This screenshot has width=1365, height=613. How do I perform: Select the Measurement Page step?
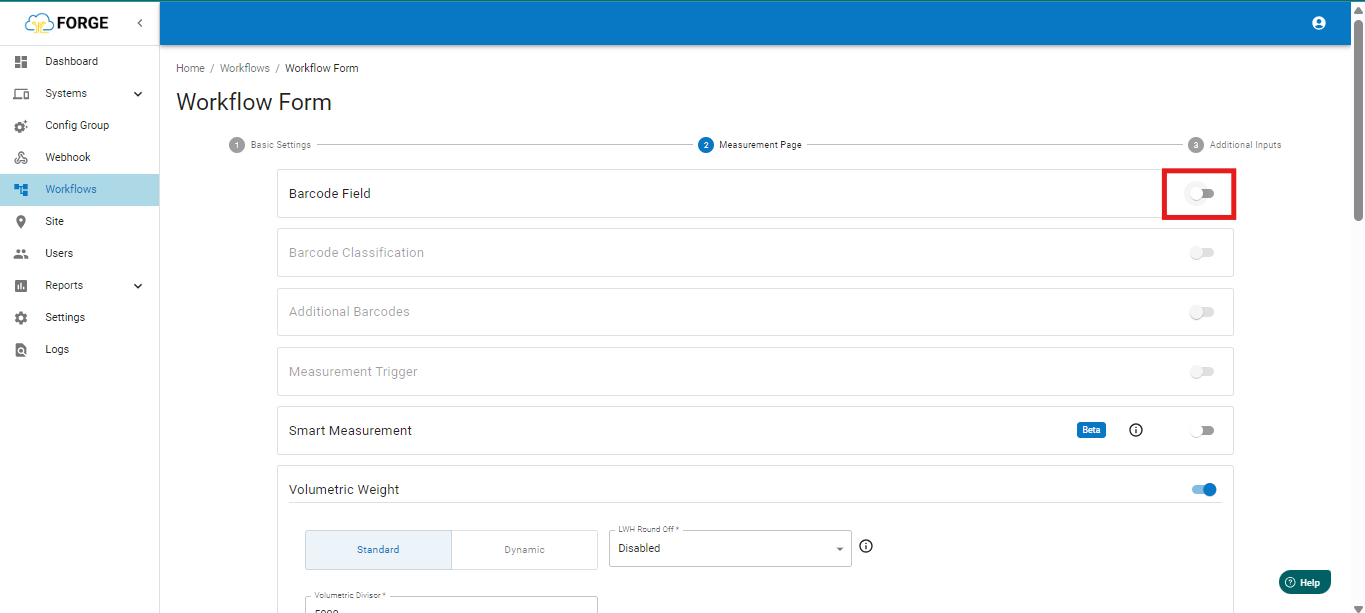tap(750, 145)
